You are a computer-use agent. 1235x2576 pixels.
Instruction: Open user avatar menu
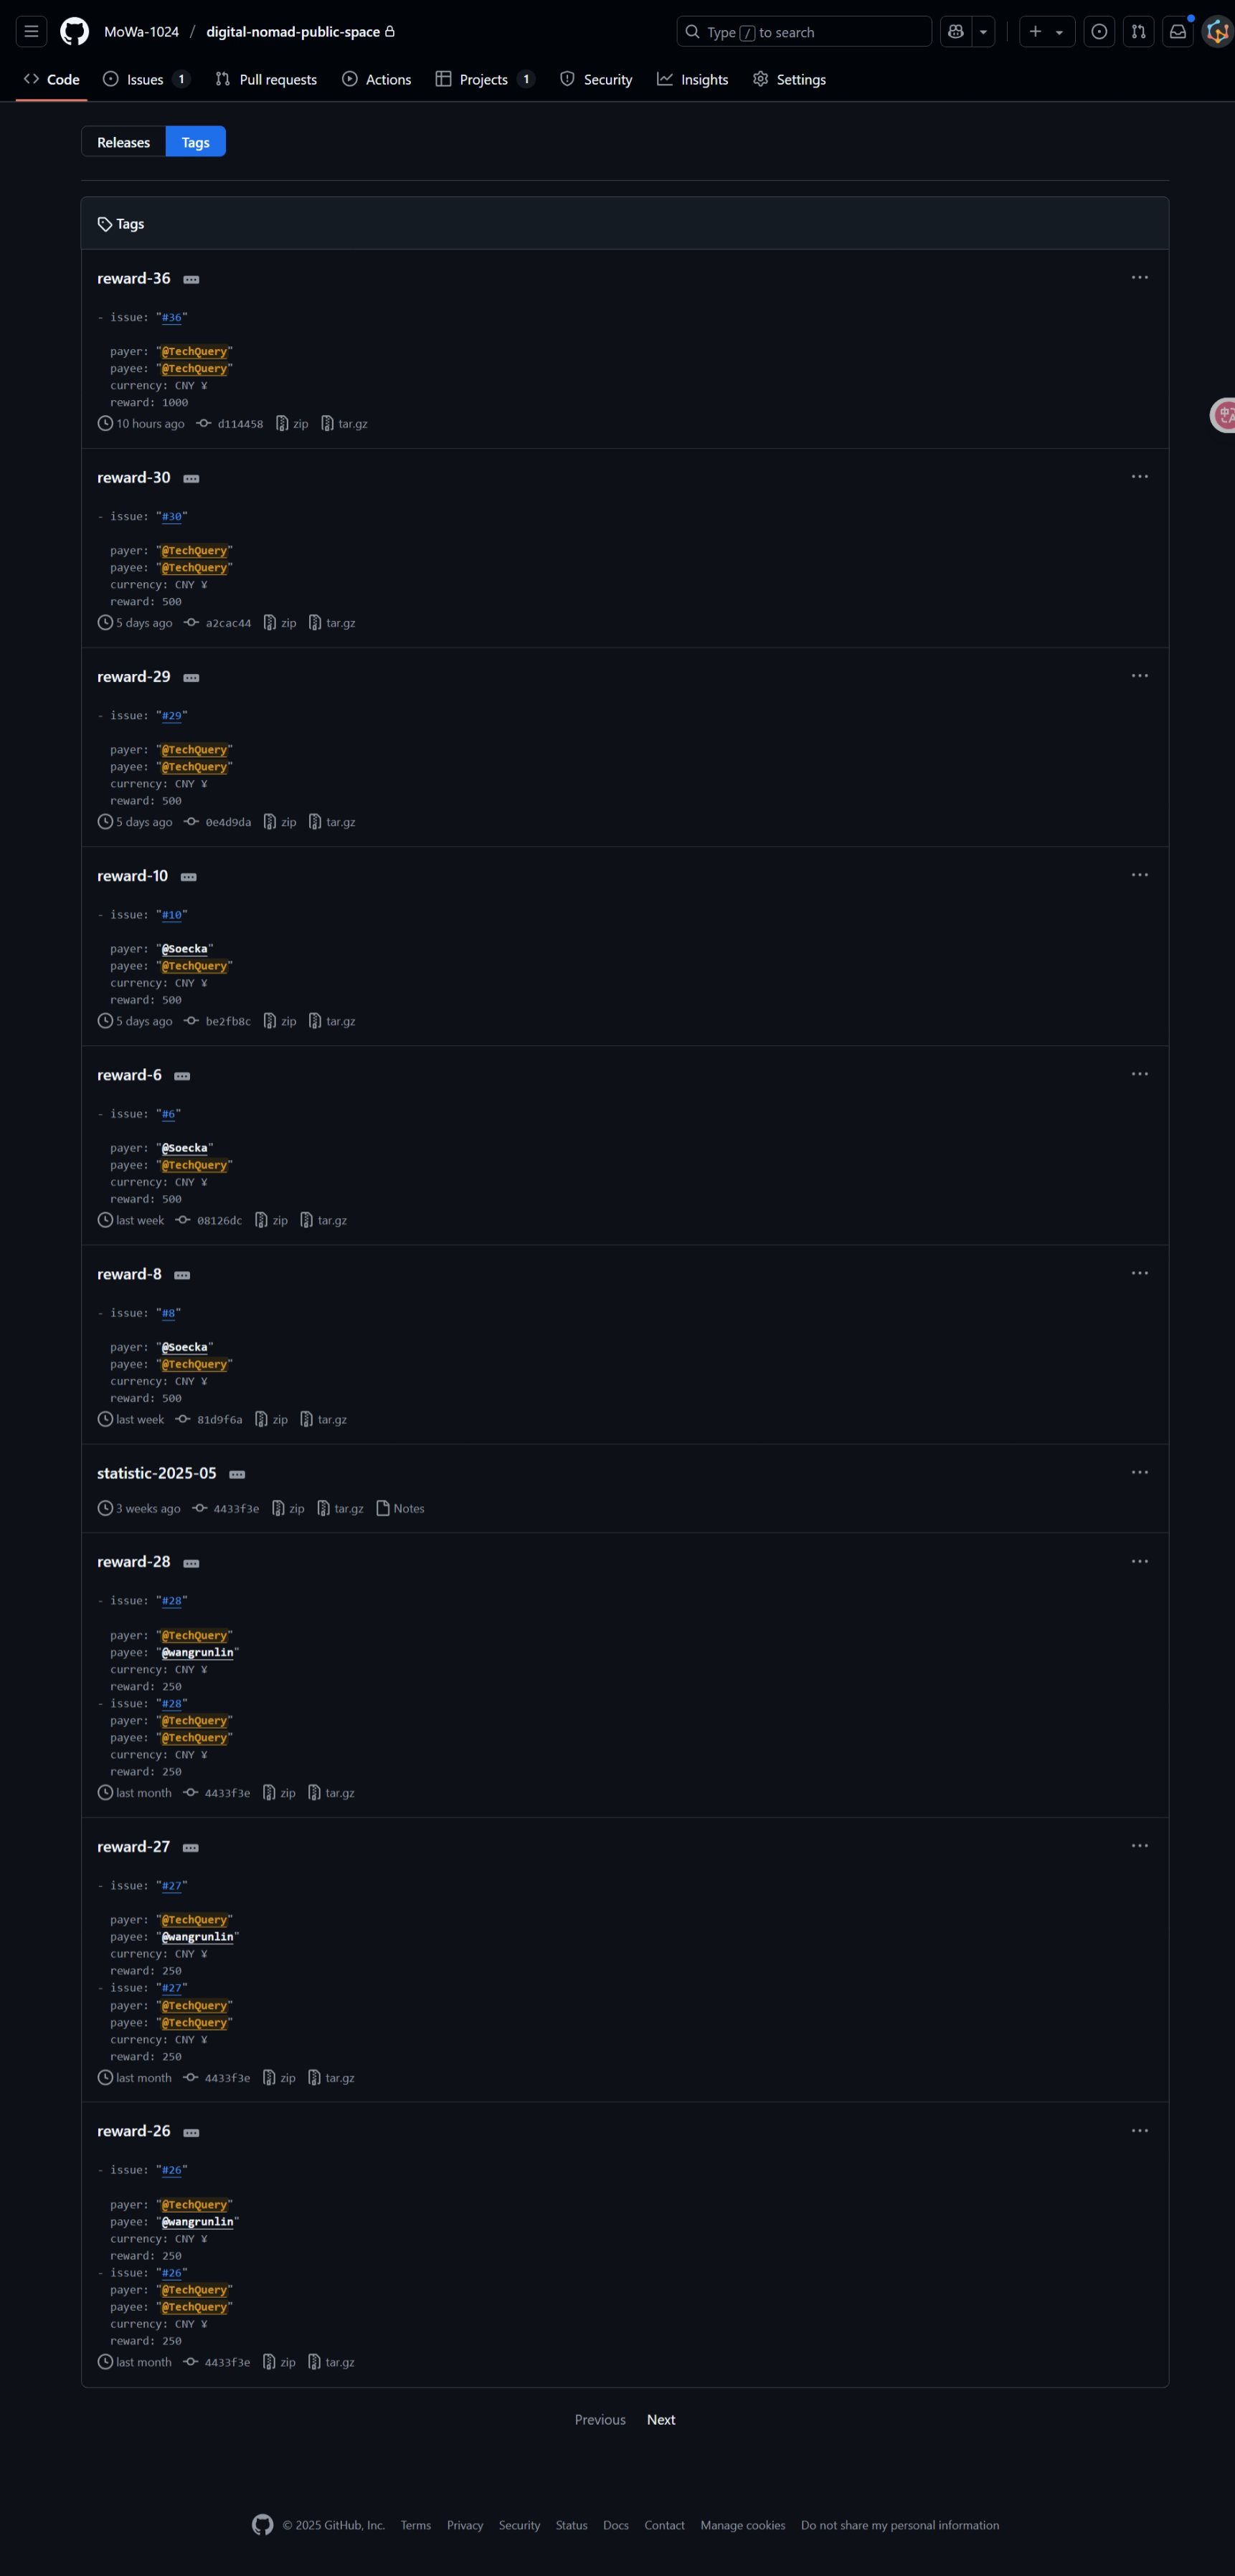coord(1217,32)
